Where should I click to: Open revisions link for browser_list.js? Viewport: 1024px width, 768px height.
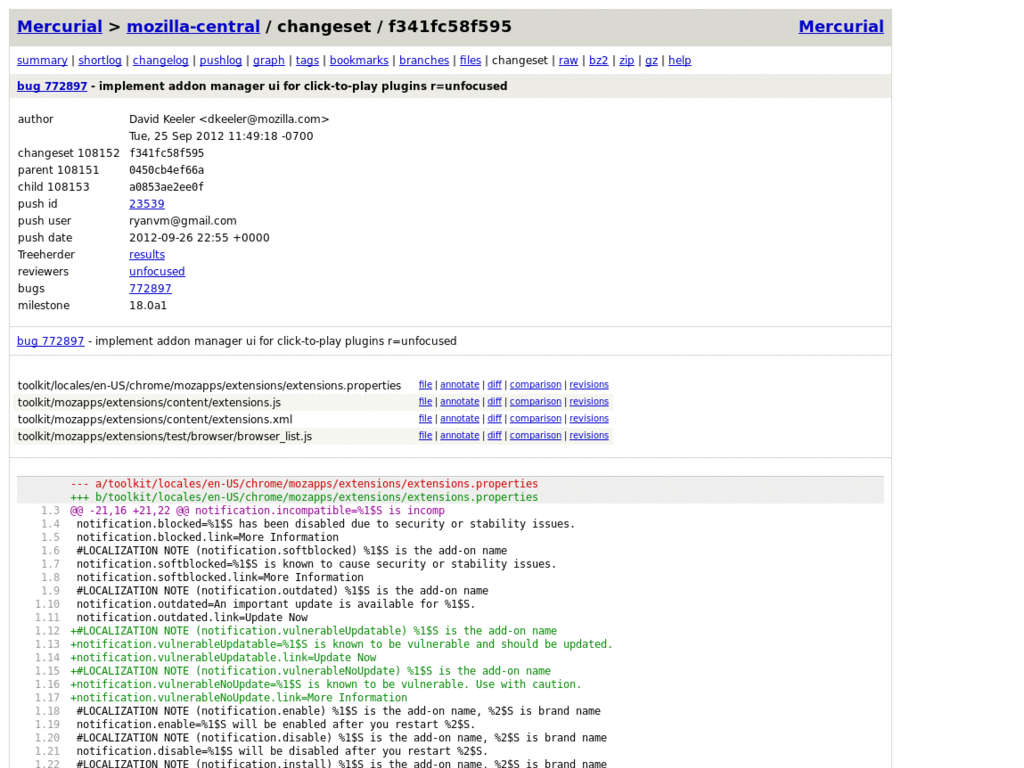tap(589, 436)
